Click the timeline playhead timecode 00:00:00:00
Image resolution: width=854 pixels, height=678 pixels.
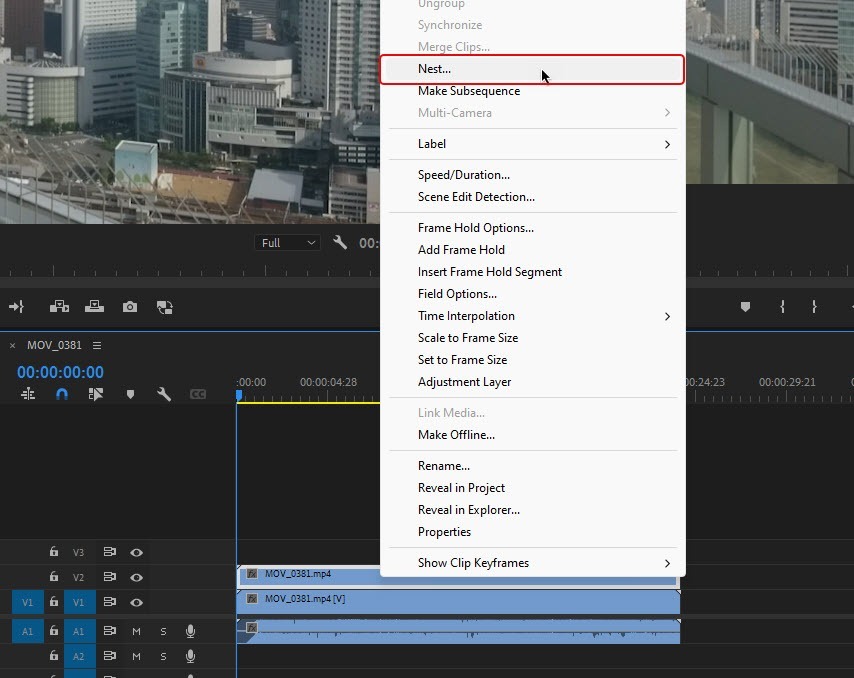coord(60,373)
